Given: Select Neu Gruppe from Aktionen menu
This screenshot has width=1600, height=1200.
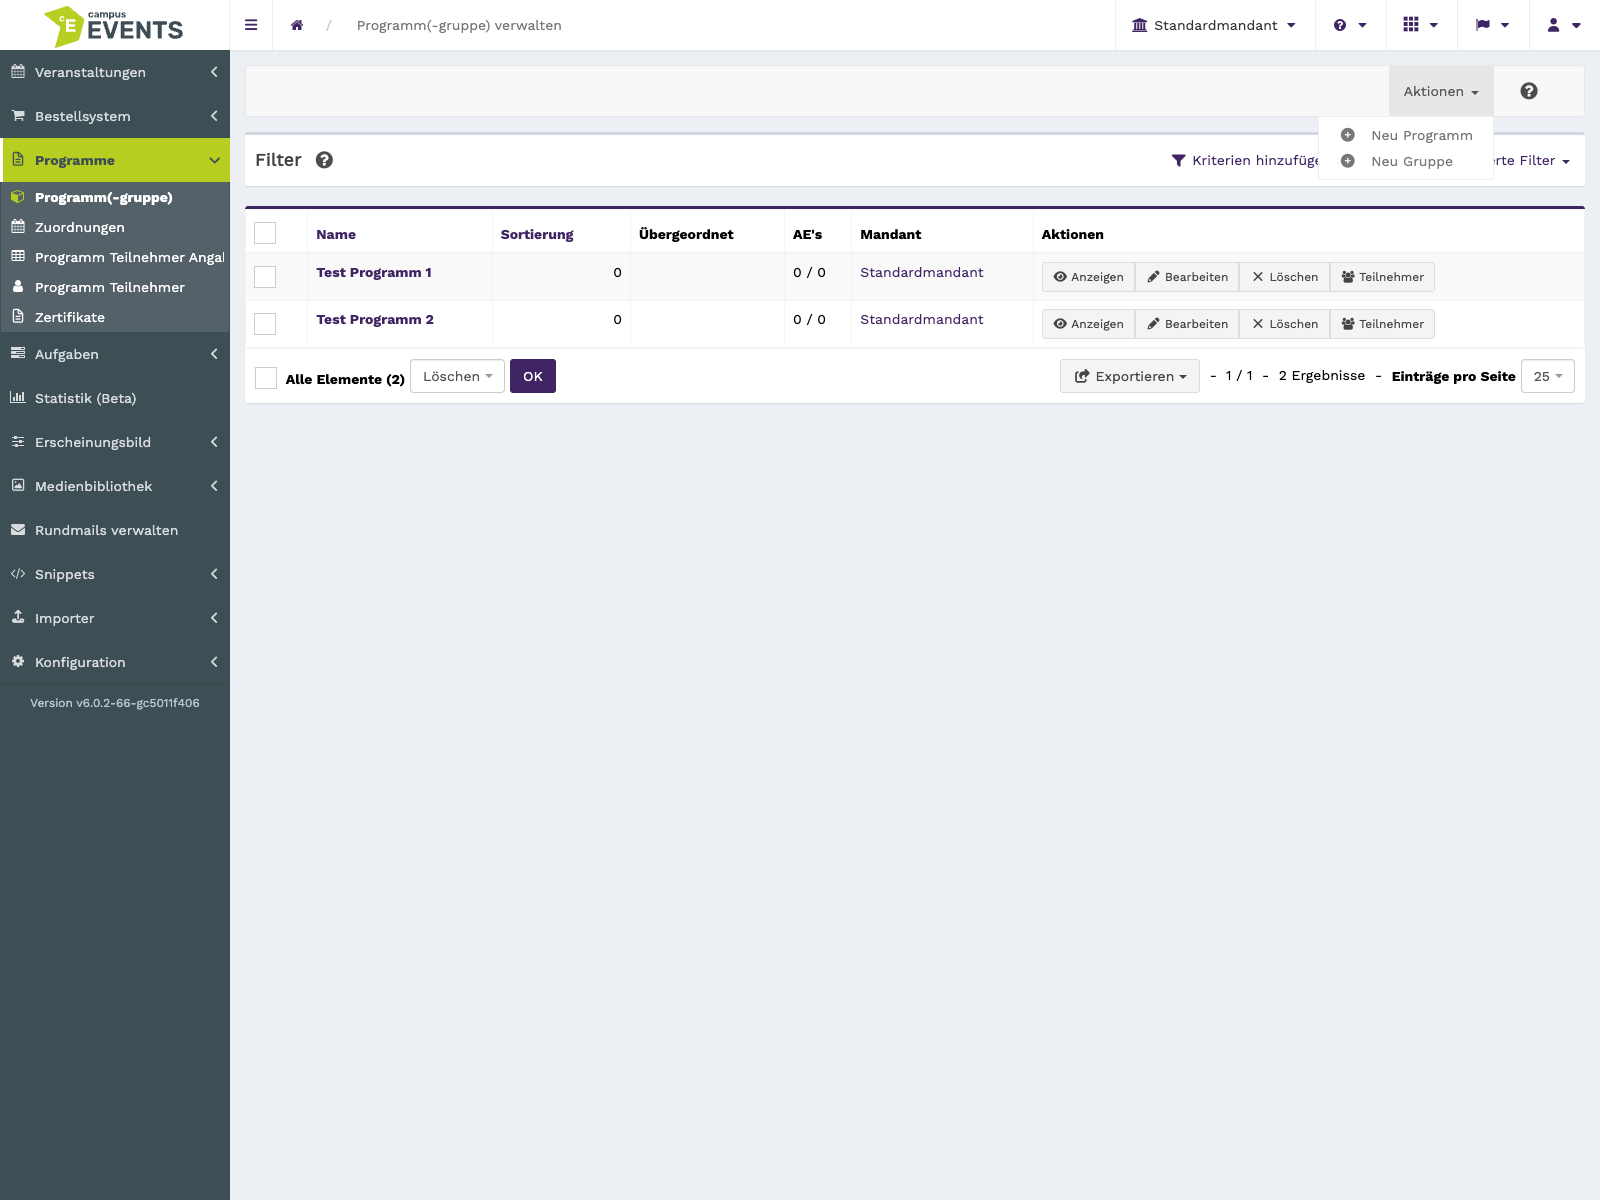Looking at the screenshot, I should 1406,161.
